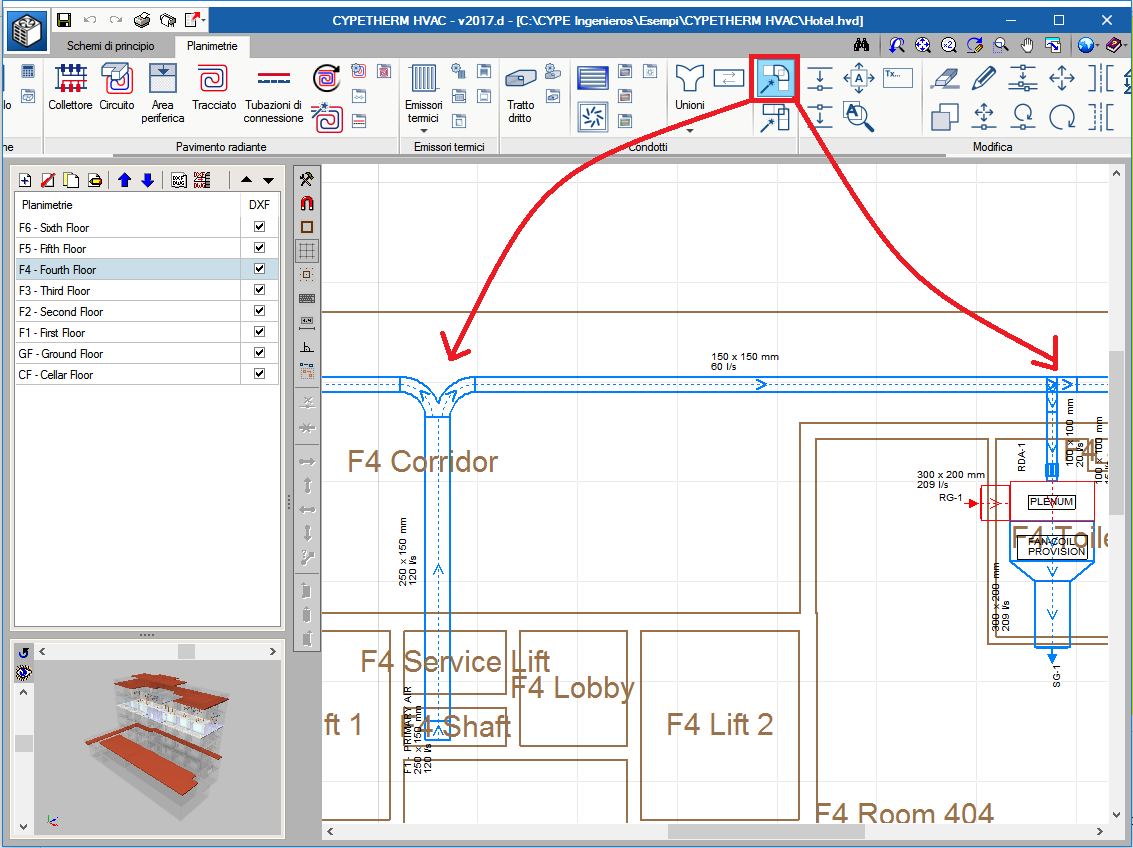The height and width of the screenshot is (848, 1133).
Task: Click the blue move-down arrow icon
Action: tap(147, 180)
